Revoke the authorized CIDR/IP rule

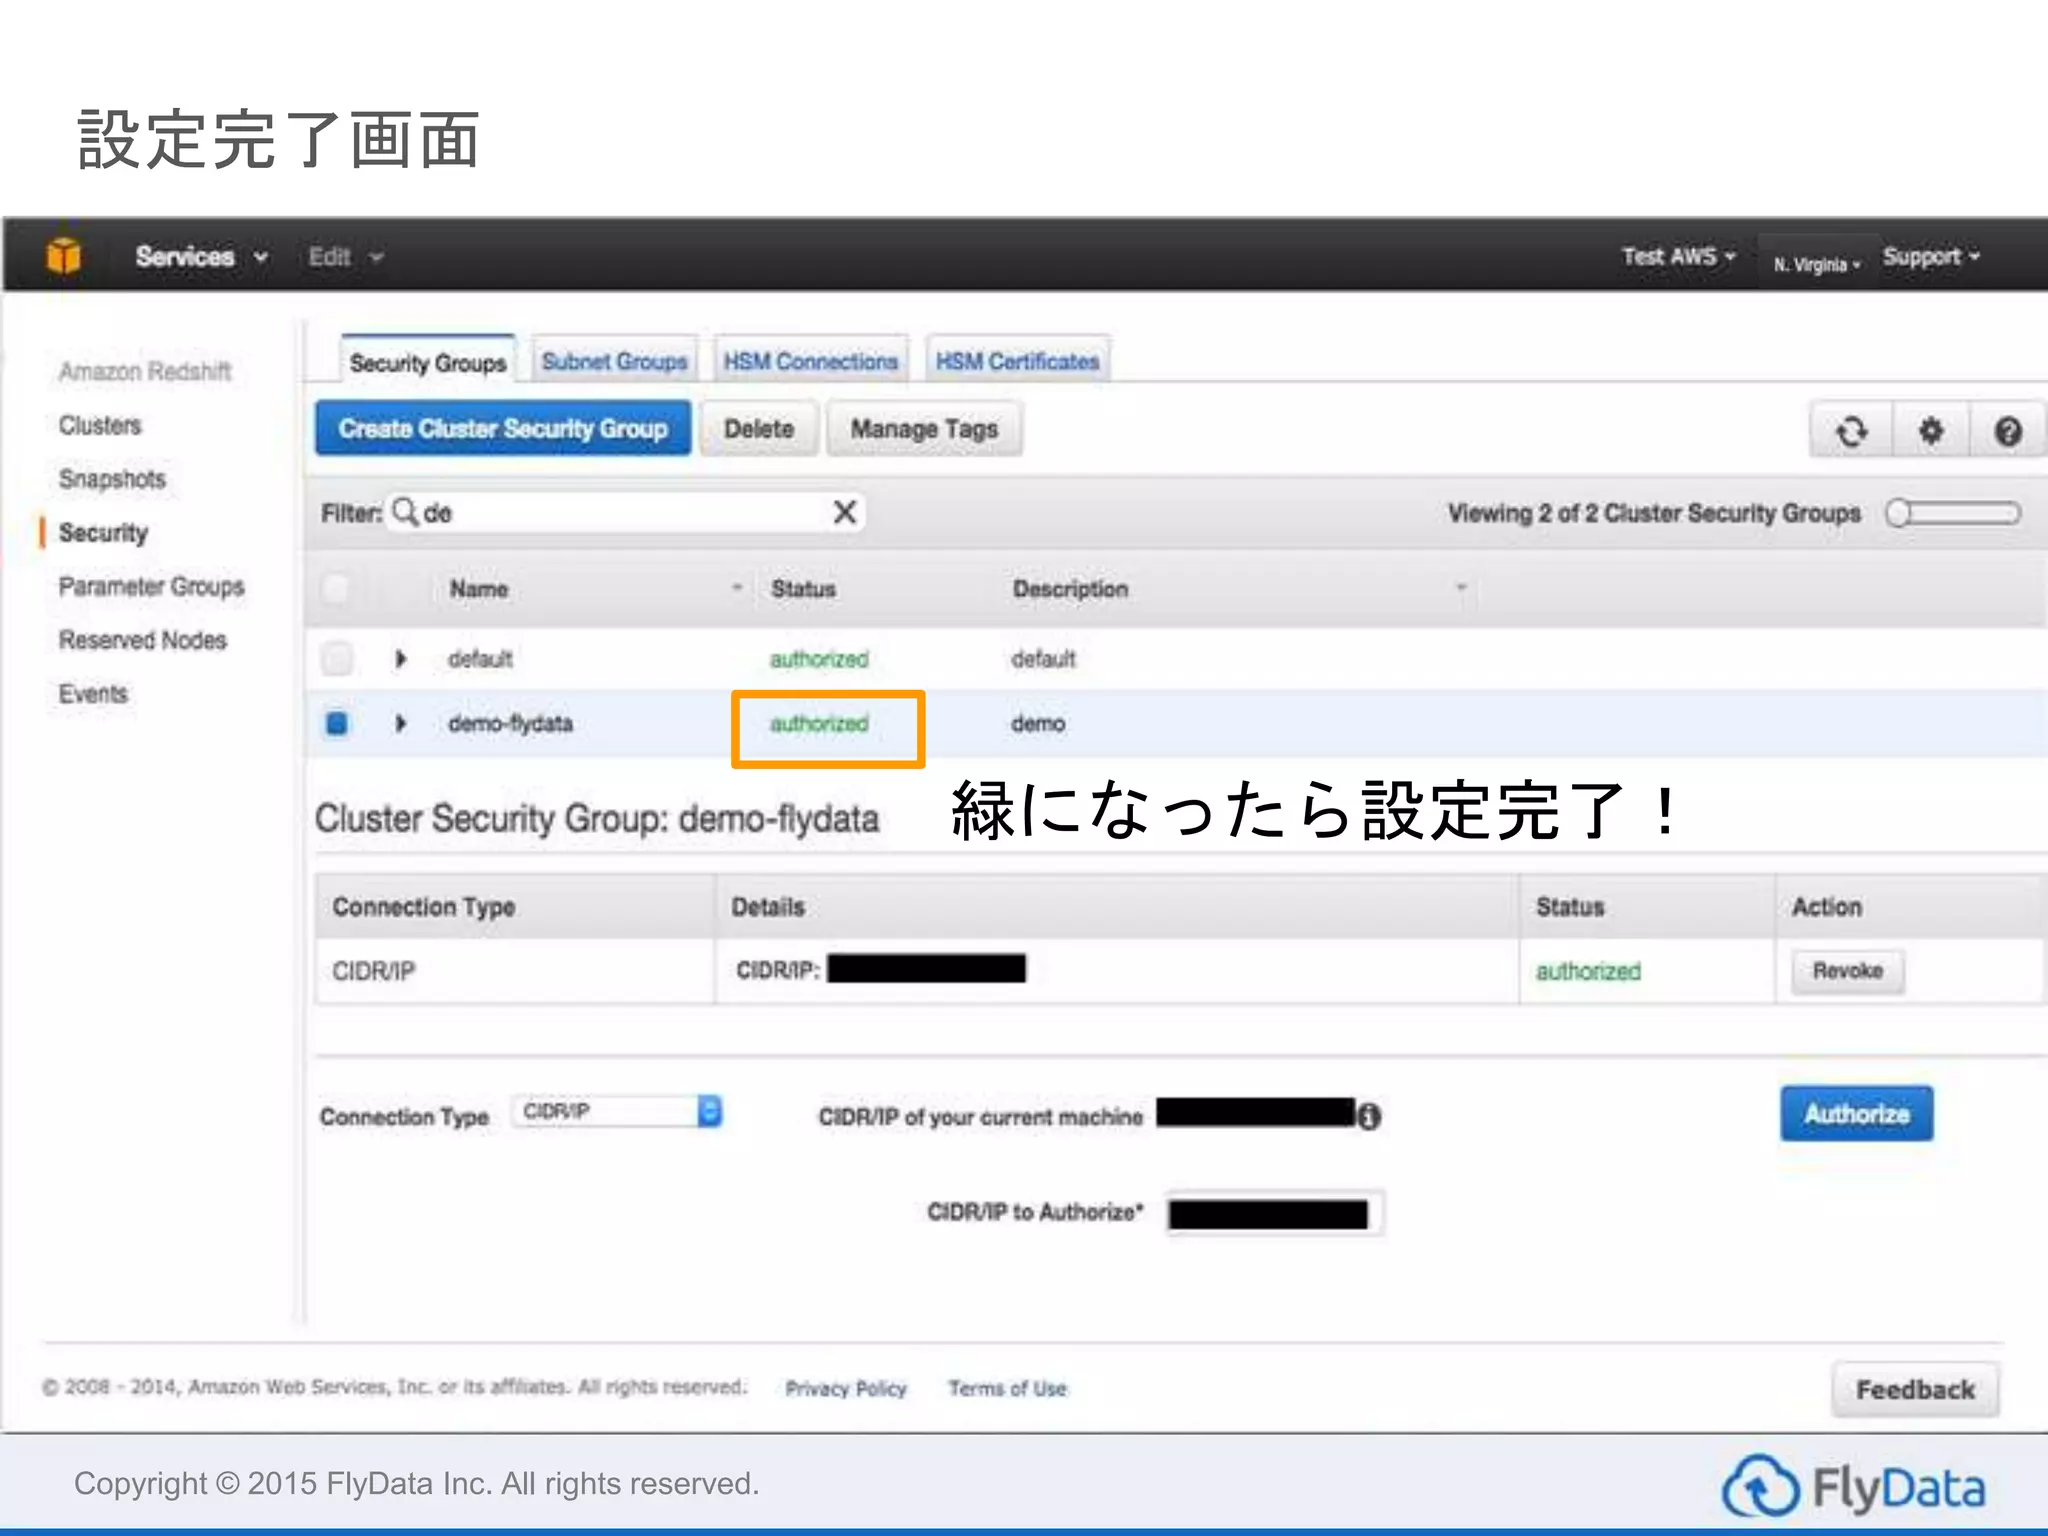pos(1847,971)
